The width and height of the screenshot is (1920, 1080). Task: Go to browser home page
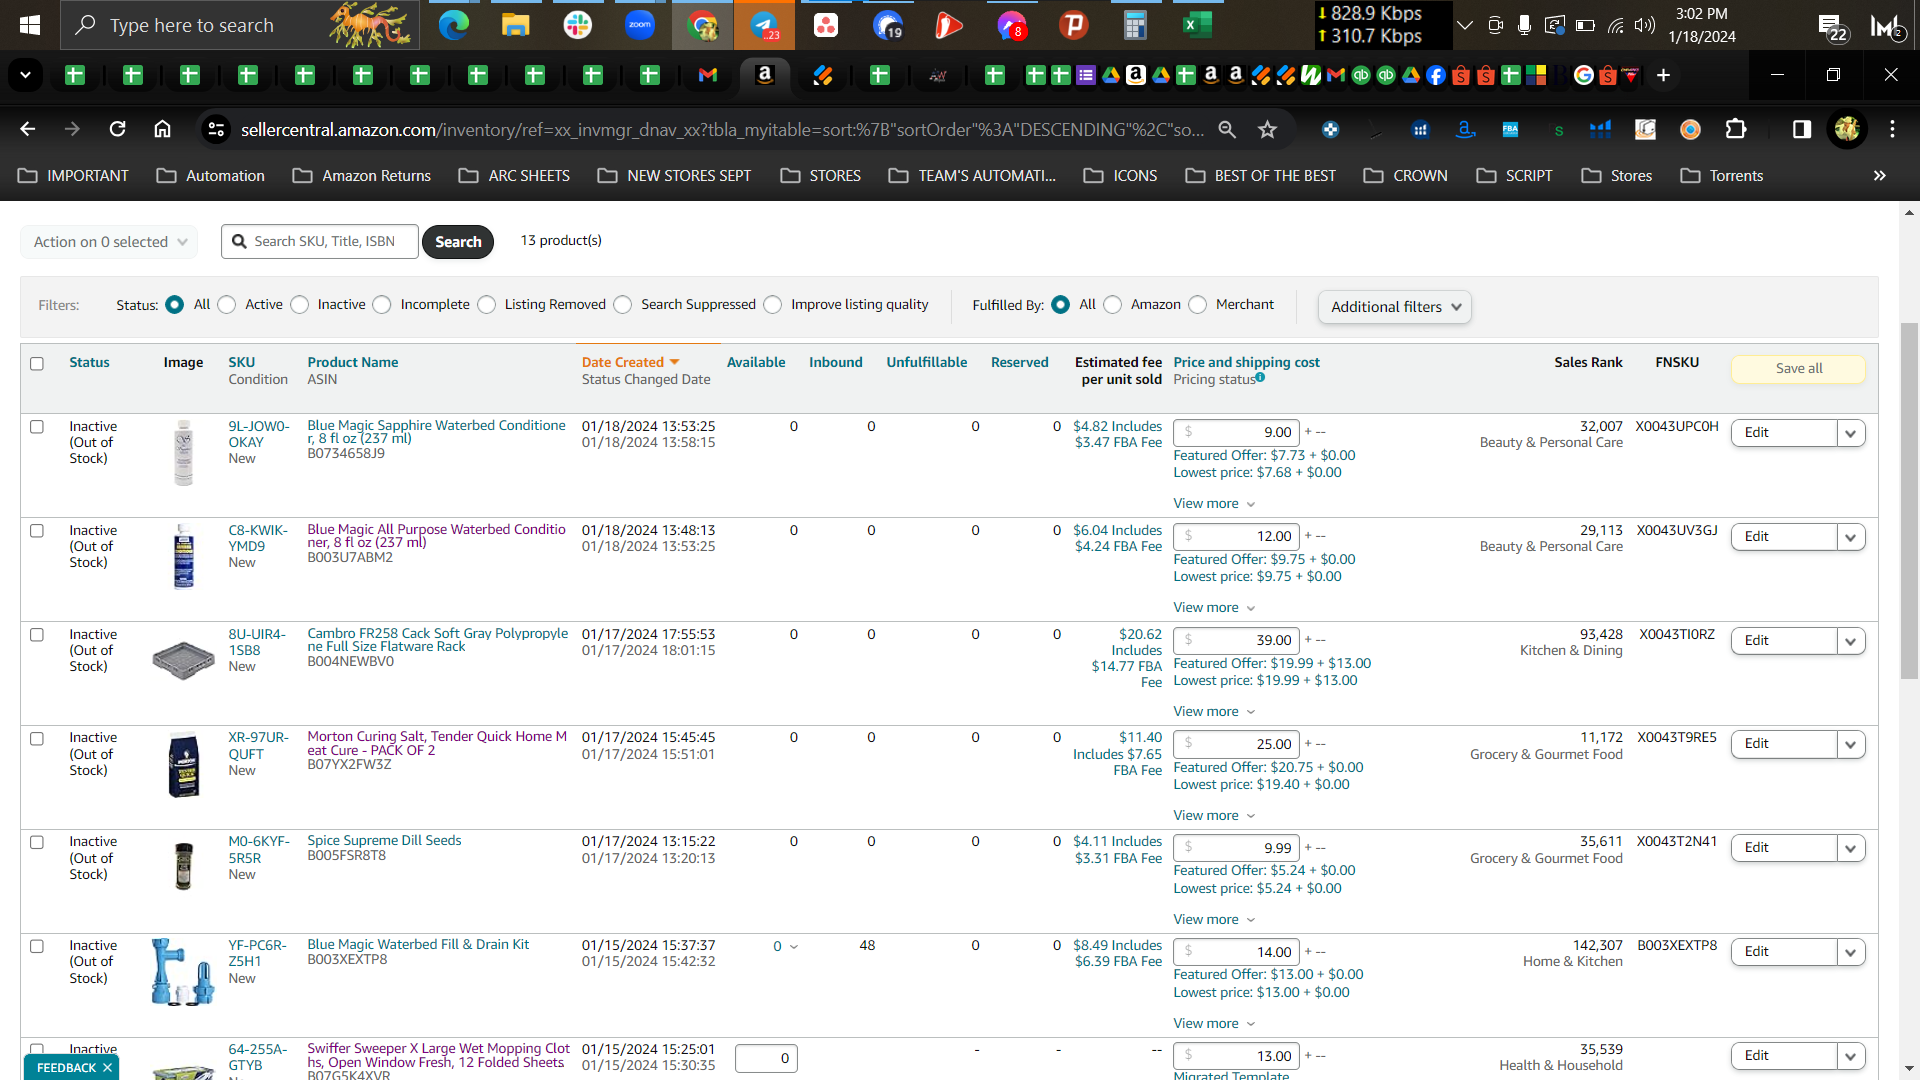coord(162,129)
